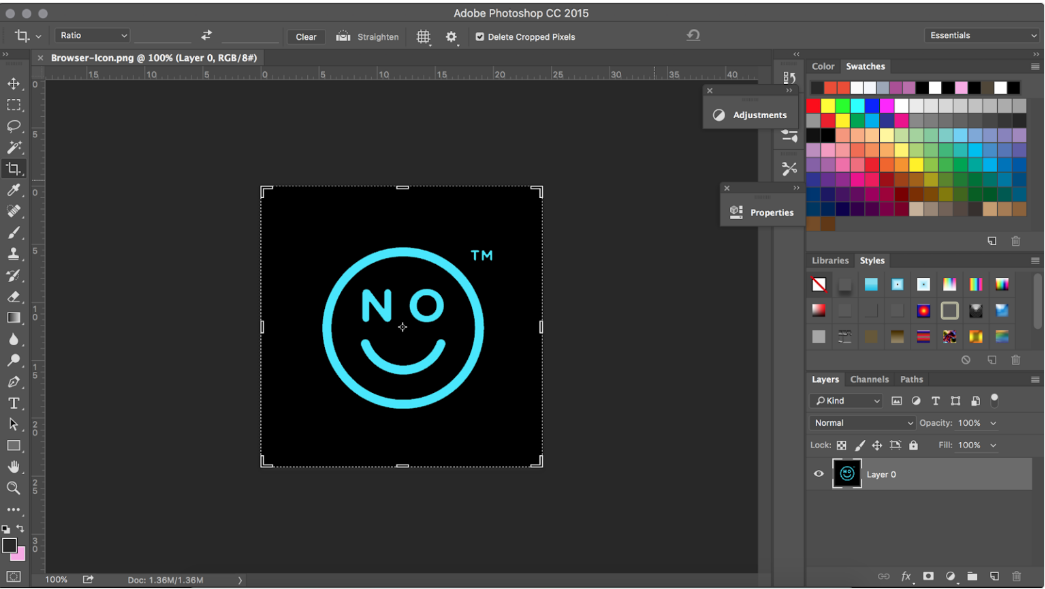Click the crop overlay grid icon
1045x589 pixels.
pos(423,36)
